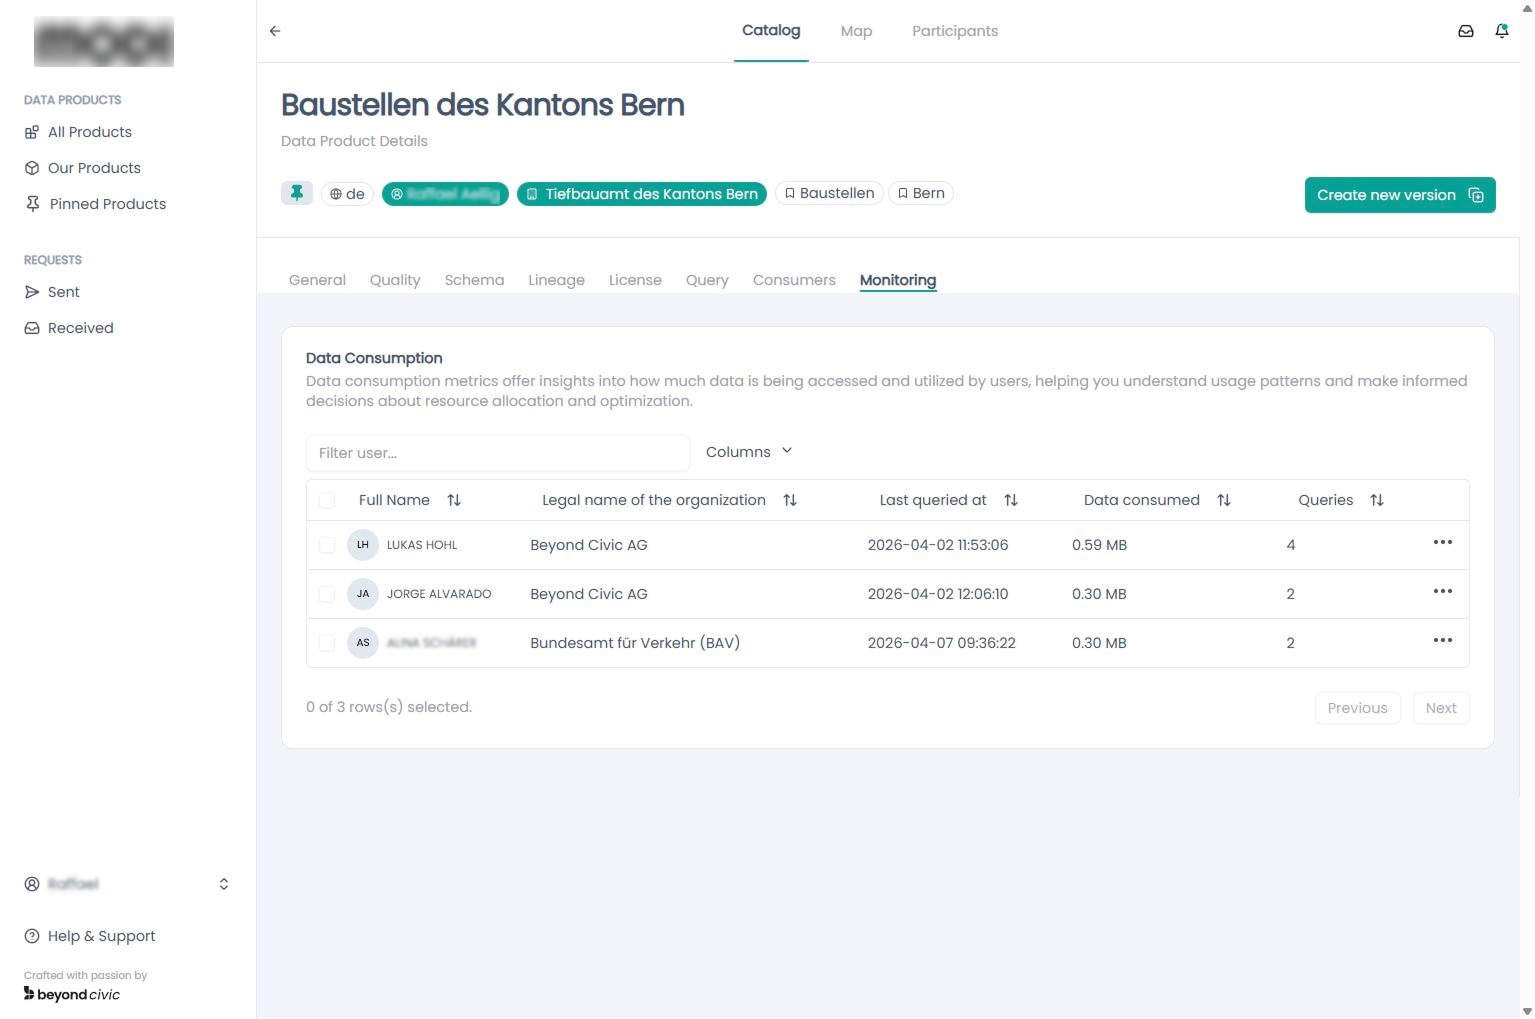Open Pinned Products in the sidebar
The image size is (1535, 1019).
coord(95,204)
